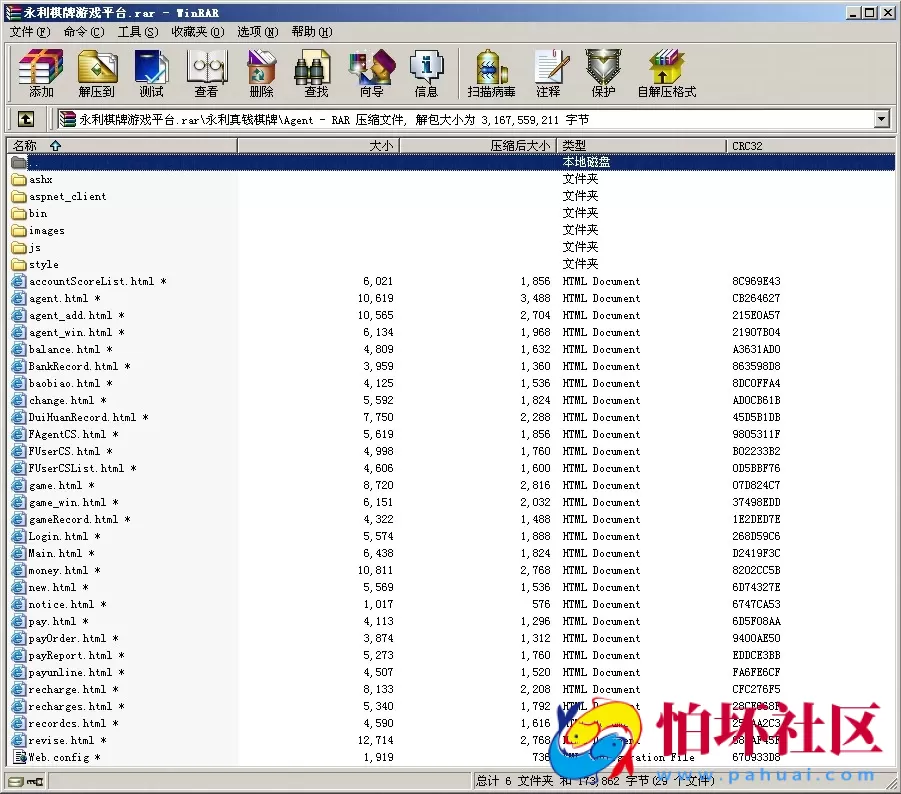Open the 查看 (View) toolbar icon
The height and width of the screenshot is (794, 901).
coord(206,73)
